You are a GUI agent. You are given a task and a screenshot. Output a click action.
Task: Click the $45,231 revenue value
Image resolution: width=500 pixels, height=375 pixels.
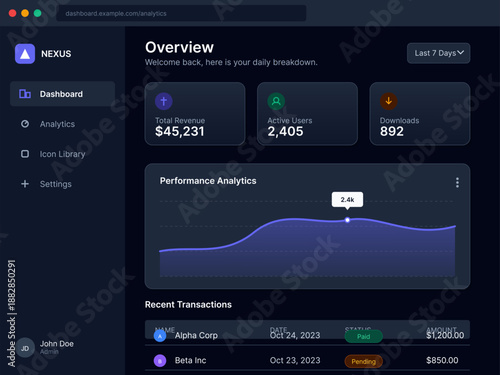[179, 131]
